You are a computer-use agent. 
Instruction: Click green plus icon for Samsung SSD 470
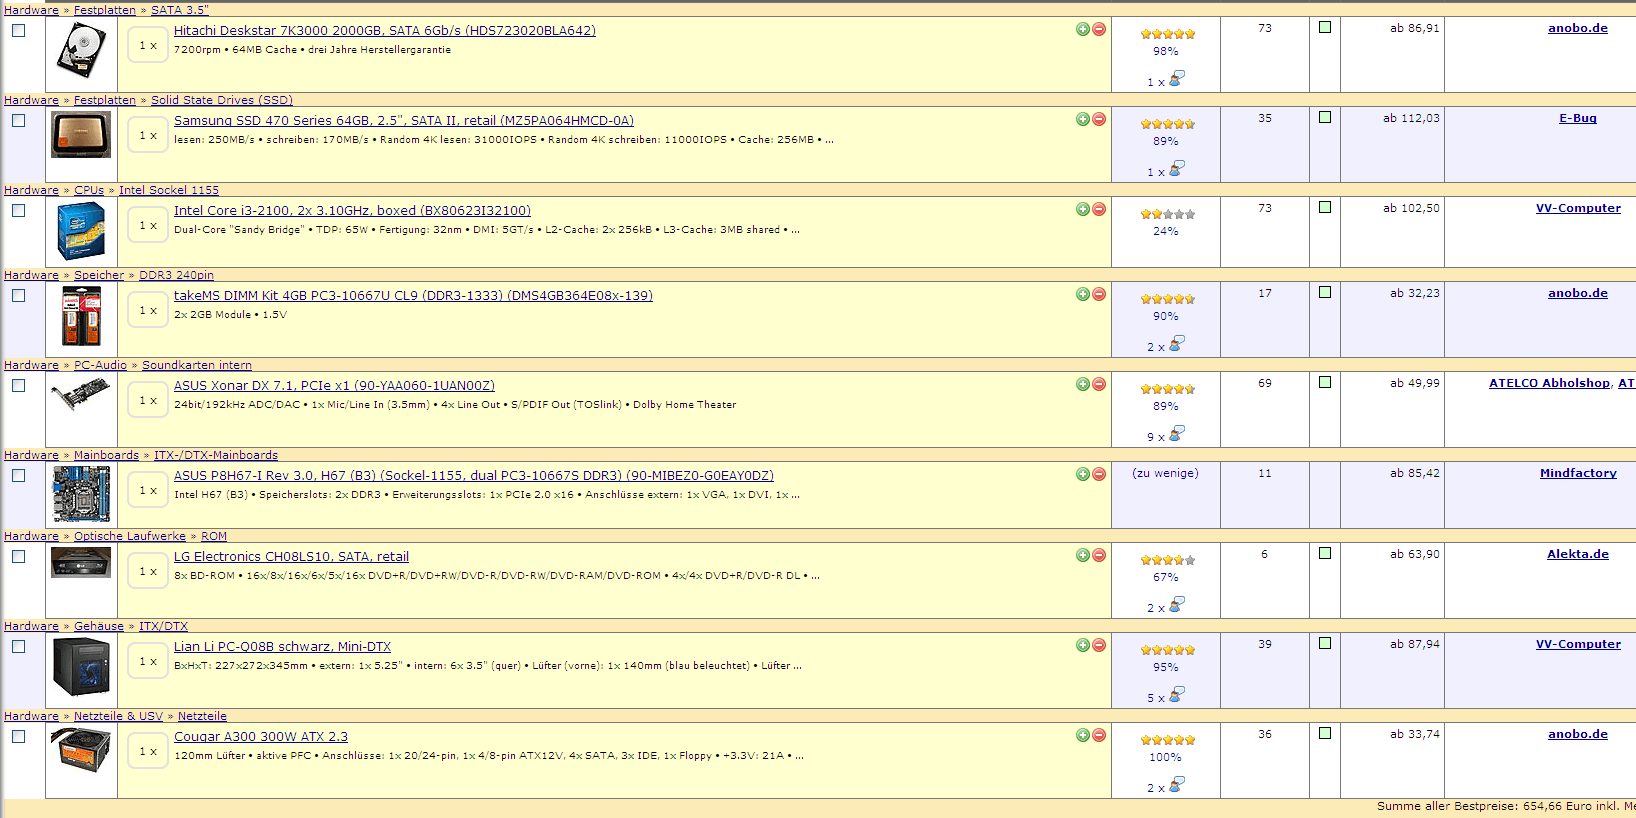(x=1083, y=119)
